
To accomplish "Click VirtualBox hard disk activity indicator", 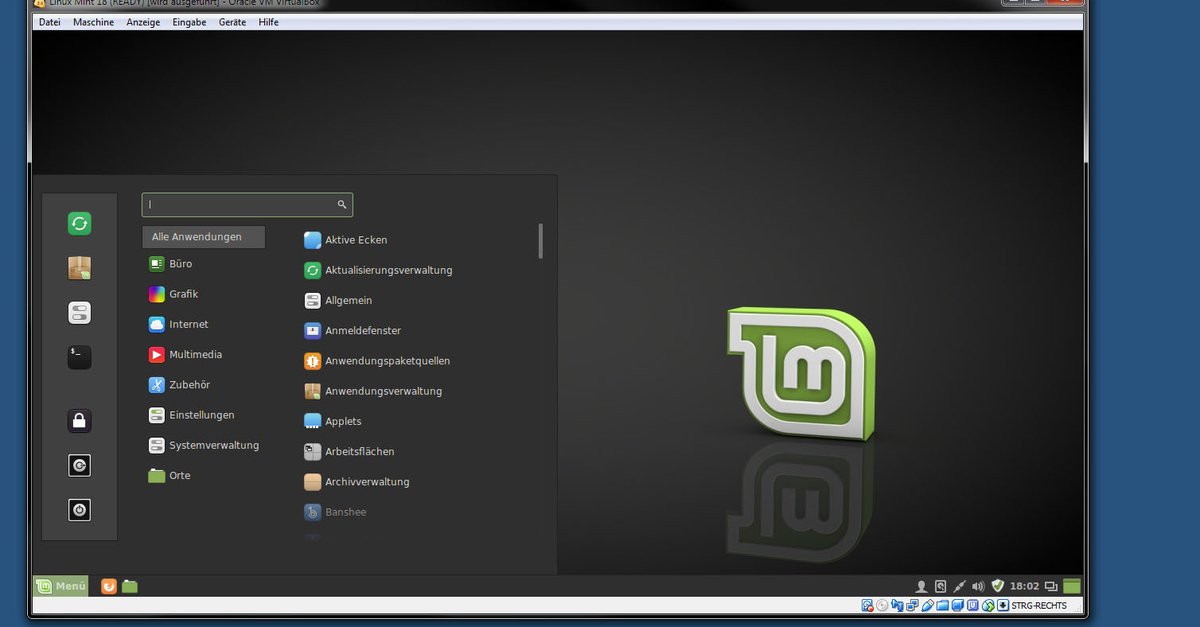I will 867,606.
